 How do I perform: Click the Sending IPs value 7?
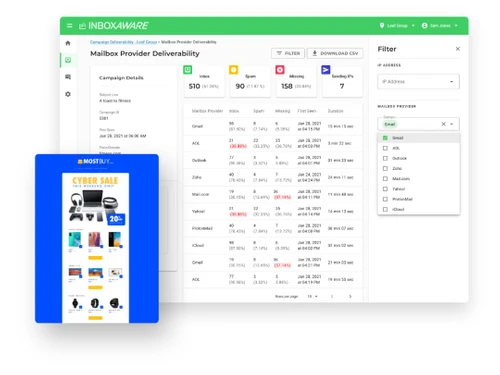pyautogui.click(x=342, y=86)
